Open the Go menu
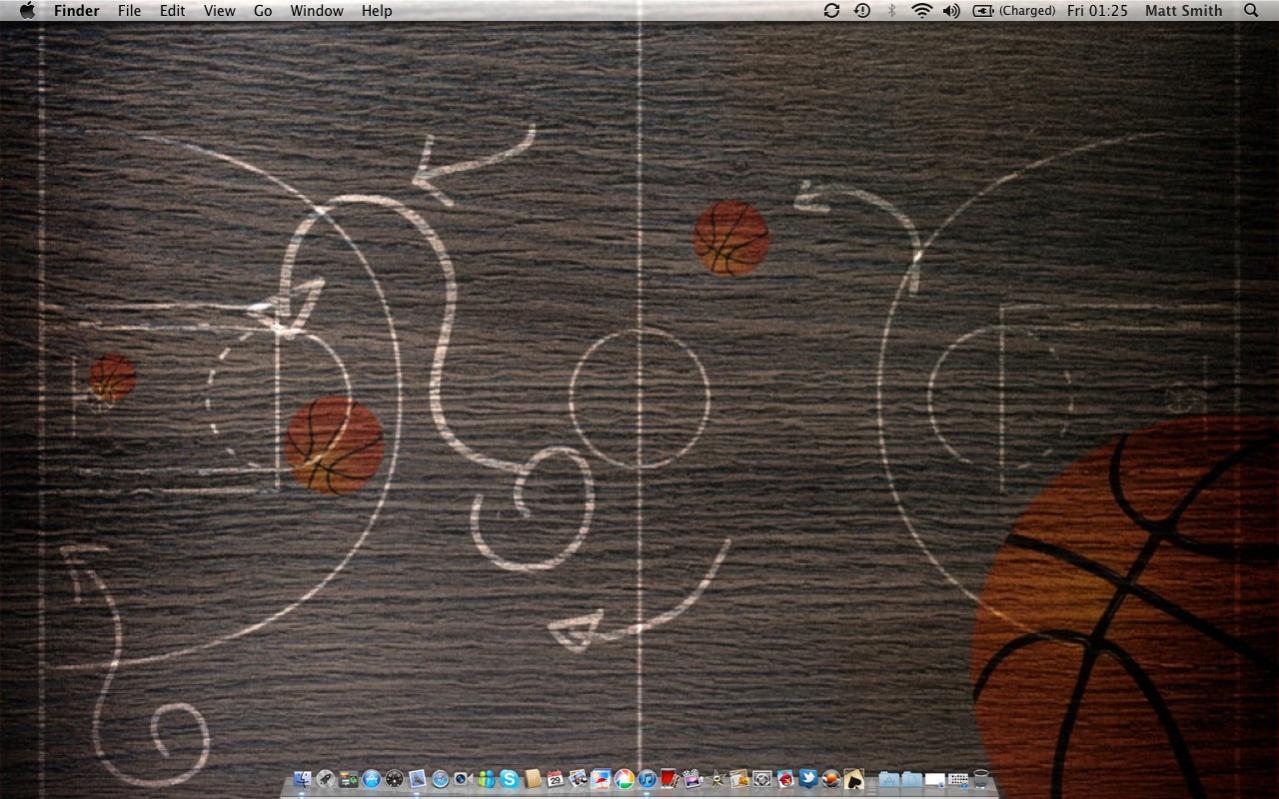This screenshot has width=1279, height=799. click(263, 10)
